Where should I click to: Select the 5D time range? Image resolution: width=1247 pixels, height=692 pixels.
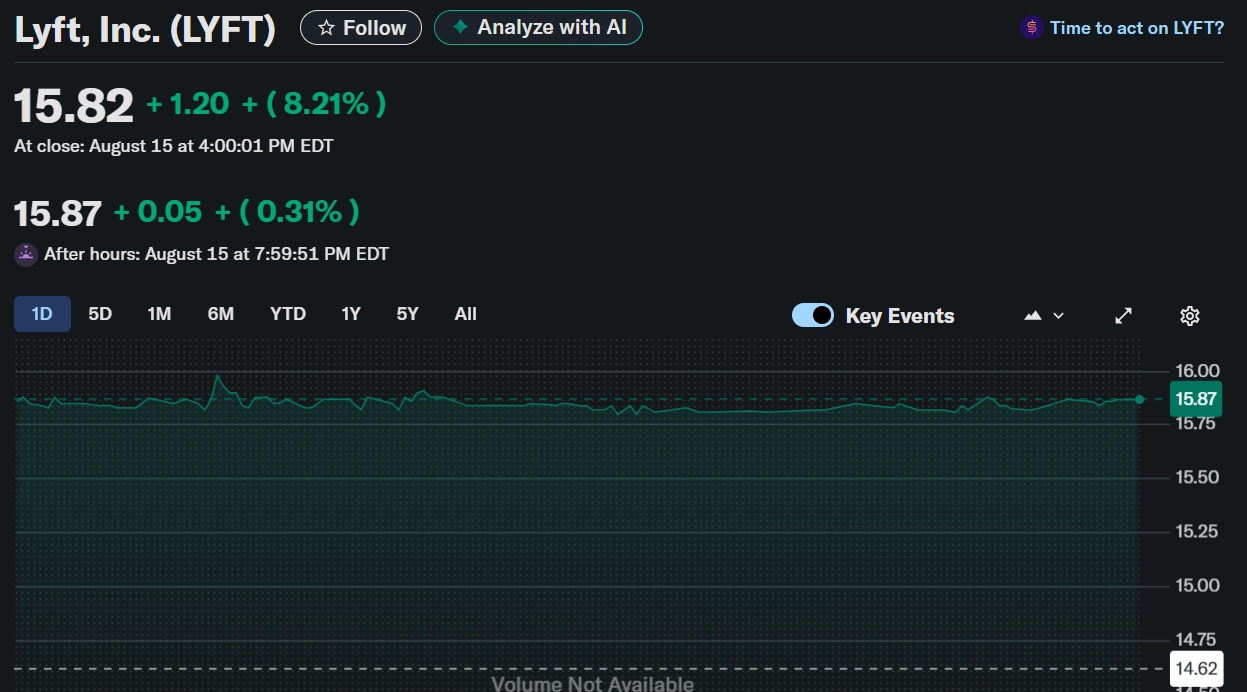click(100, 314)
